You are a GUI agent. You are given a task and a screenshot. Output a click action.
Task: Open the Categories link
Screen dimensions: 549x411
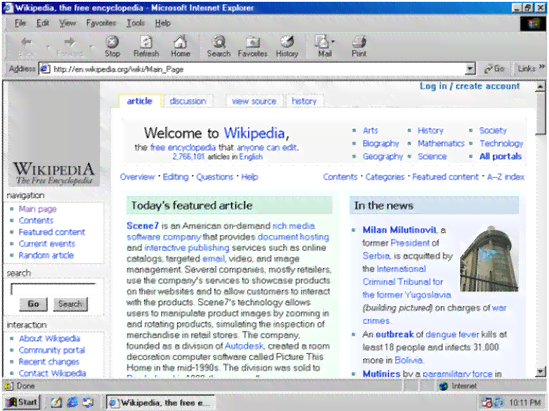[x=385, y=177]
